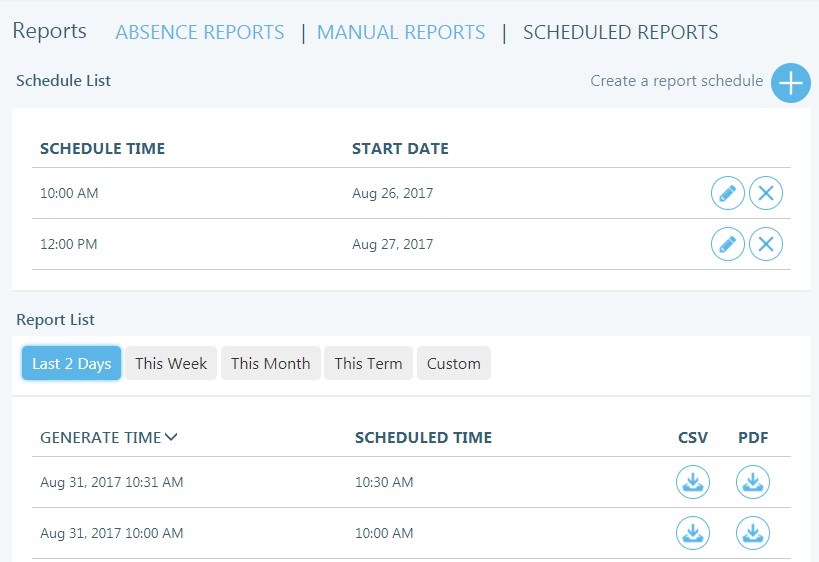Viewport: 819px width, 562px height.
Task: Click the Start Date column header
Action: 400,149
